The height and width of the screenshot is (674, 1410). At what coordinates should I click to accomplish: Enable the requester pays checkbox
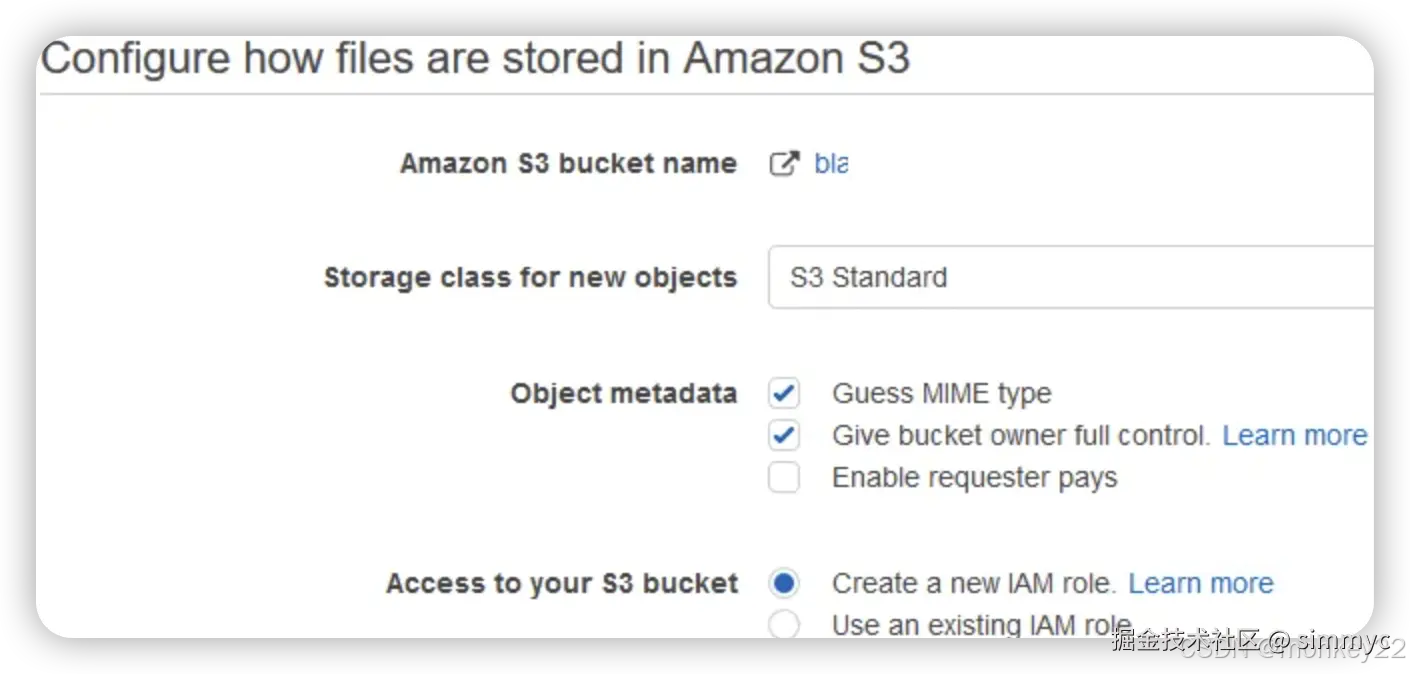coord(784,478)
